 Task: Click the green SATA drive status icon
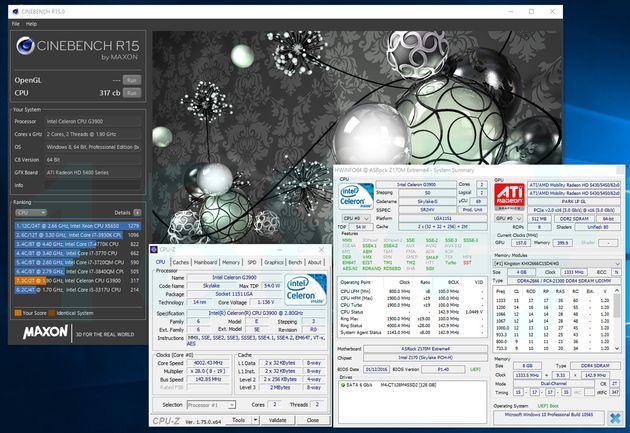[x=343, y=385]
